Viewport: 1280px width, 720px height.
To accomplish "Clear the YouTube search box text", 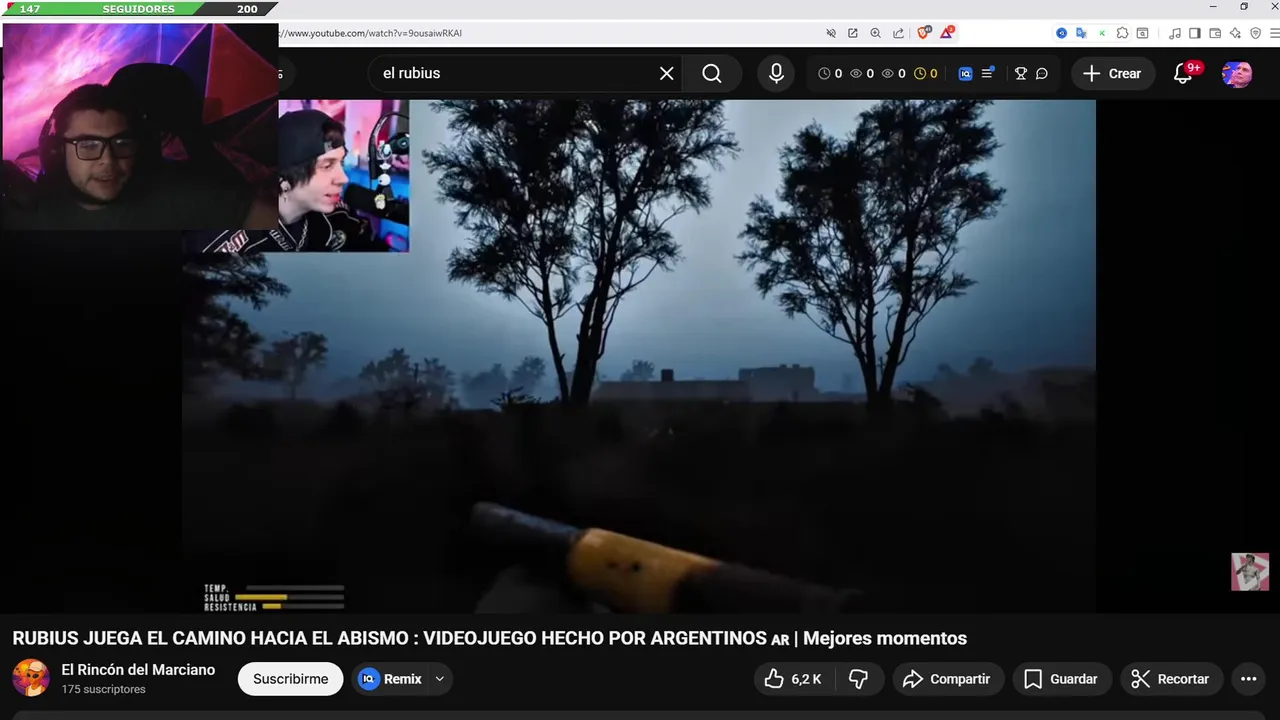I will [x=667, y=73].
